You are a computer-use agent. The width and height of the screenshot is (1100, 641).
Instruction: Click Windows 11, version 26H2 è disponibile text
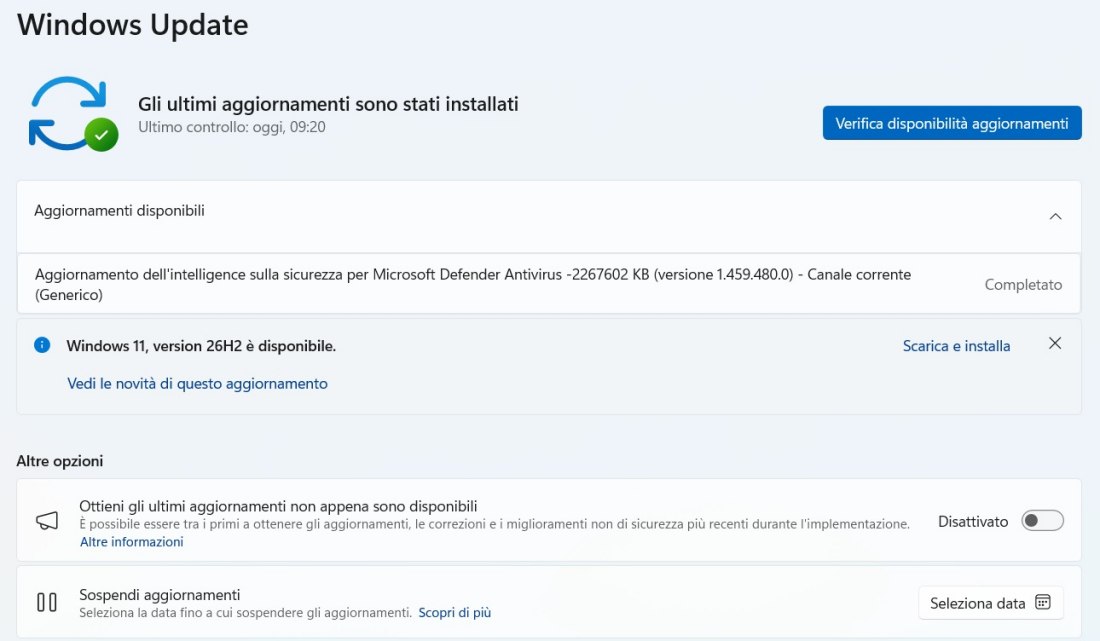pos(201,346)
